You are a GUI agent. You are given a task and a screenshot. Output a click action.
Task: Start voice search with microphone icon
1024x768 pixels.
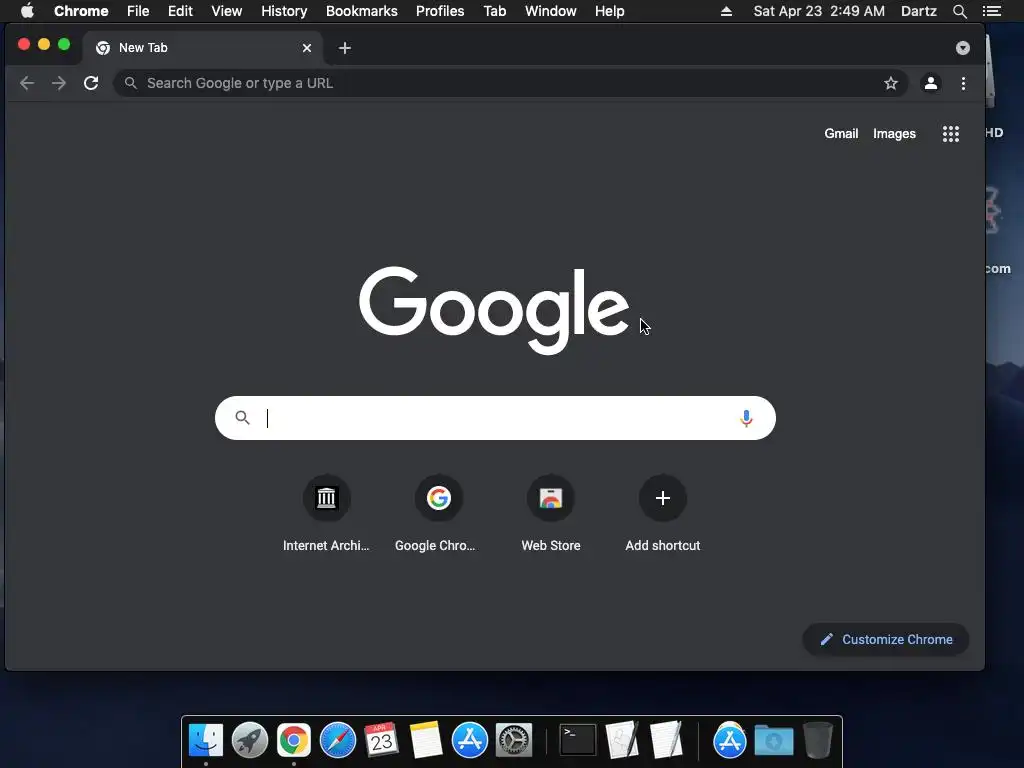coord(746,418)
